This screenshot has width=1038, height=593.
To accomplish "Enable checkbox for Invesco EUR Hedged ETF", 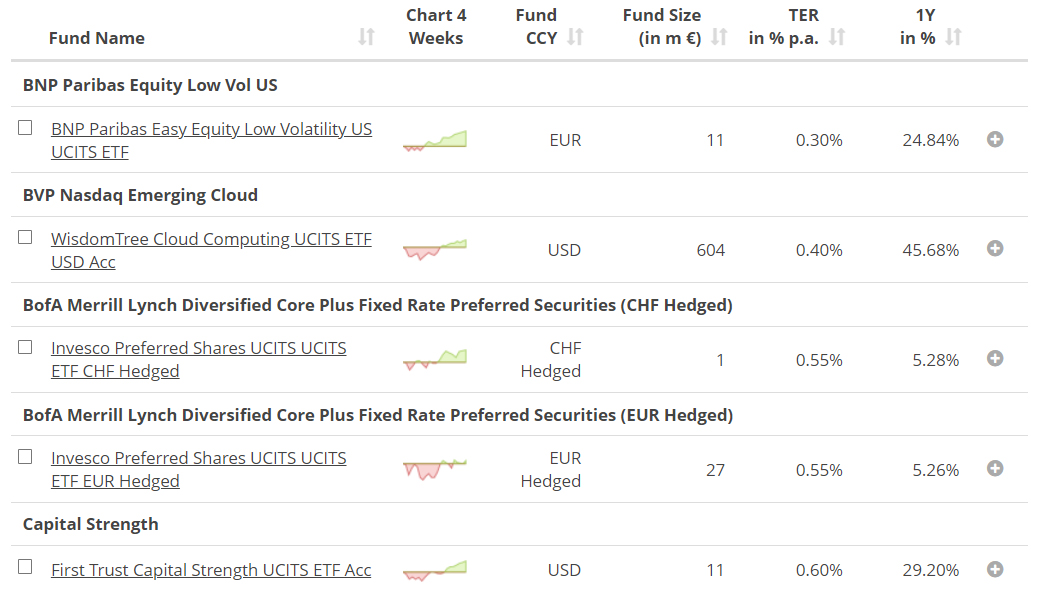I will tap(26, 457).
